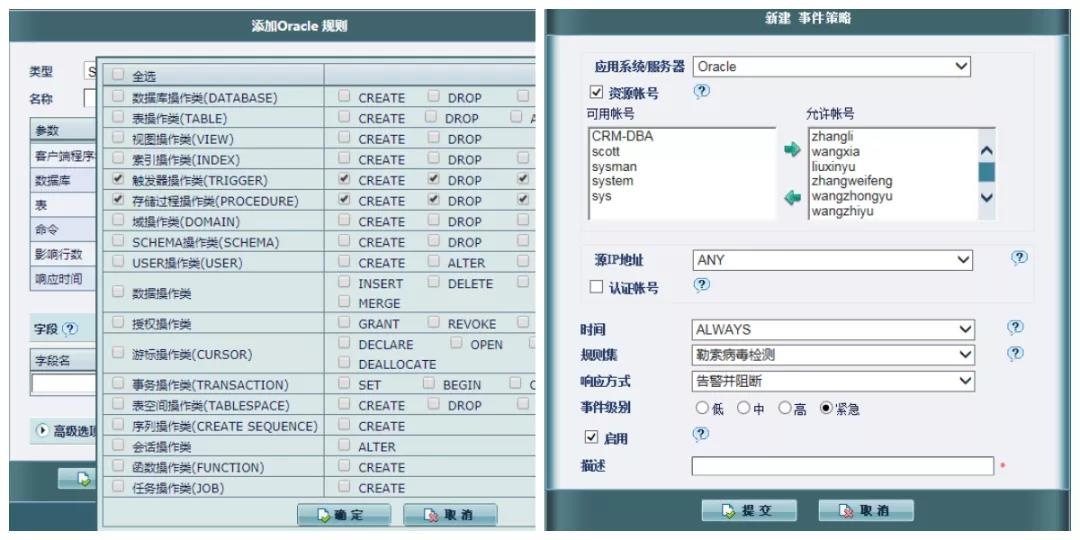The height and width of the screenshot is (540, 1080).
Task: Open help icon beside 源IP地址 dropdown
Action: point(1018,258)
